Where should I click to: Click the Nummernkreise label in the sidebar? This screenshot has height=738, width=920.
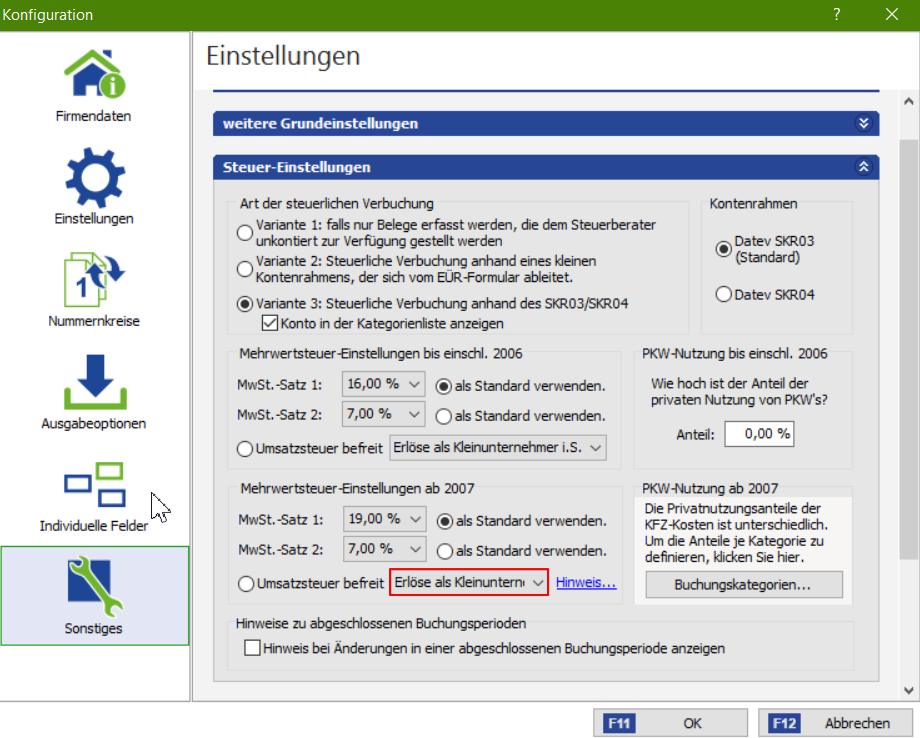pos(94,321)
